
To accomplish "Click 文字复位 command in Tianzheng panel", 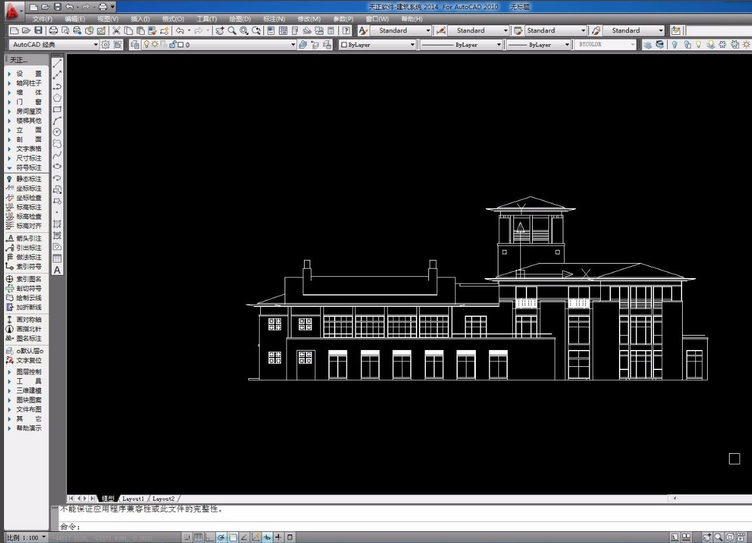I will pyautogui.click(x=24, y=360).
